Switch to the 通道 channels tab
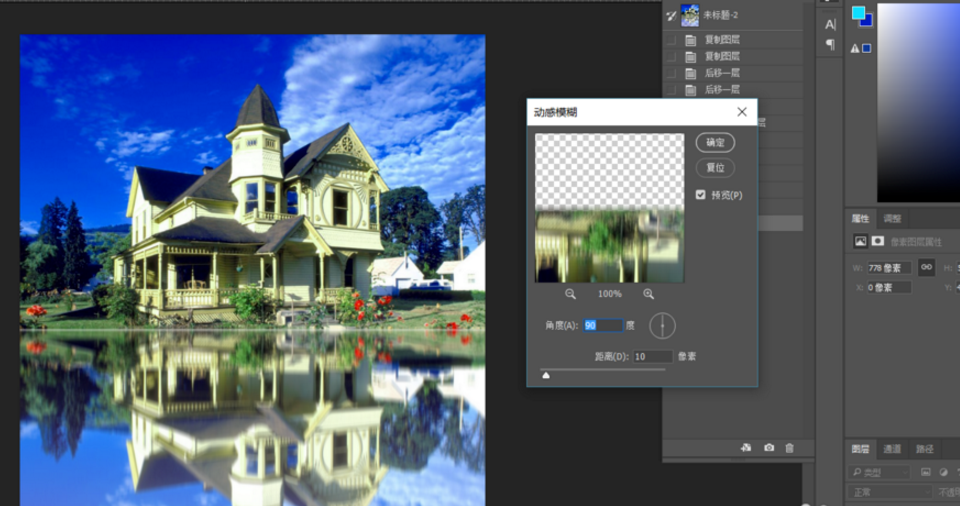This screenshot has width=960, height=506. (x=892, y=449)
